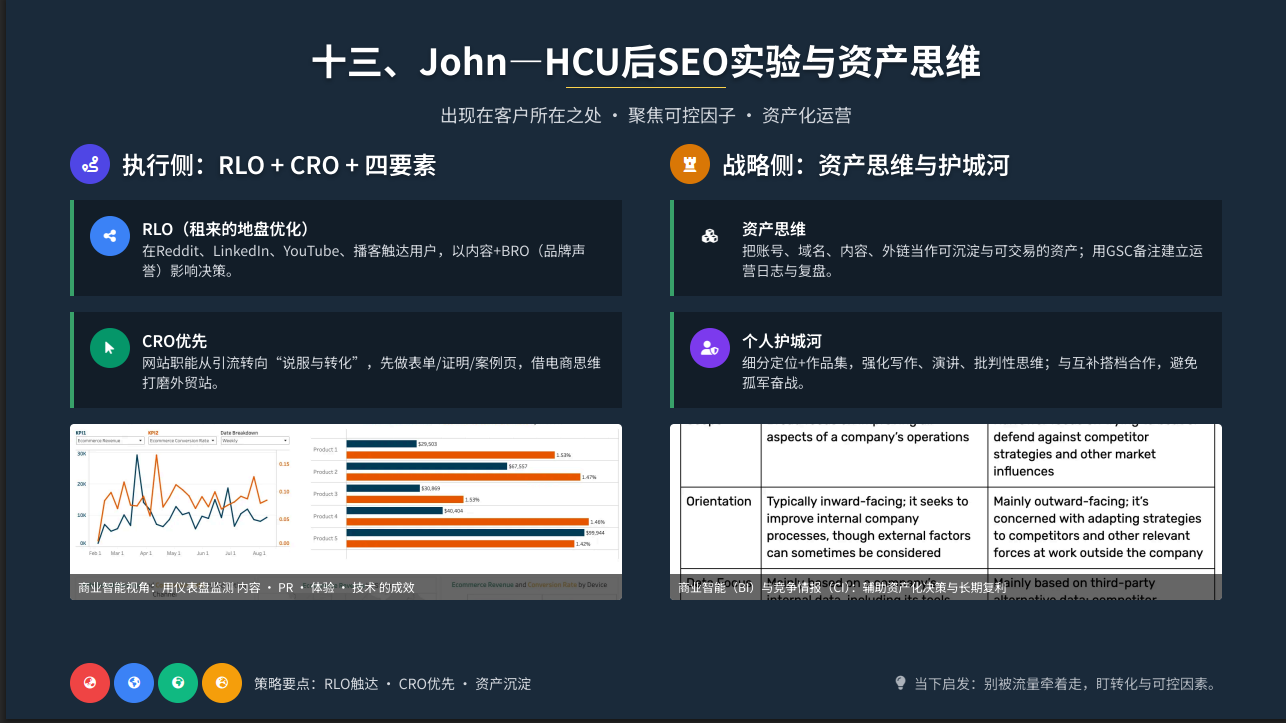1286x723 pixels.
Task: Click the lightbulb icon before 当下启发
Action: coord(900,683)
